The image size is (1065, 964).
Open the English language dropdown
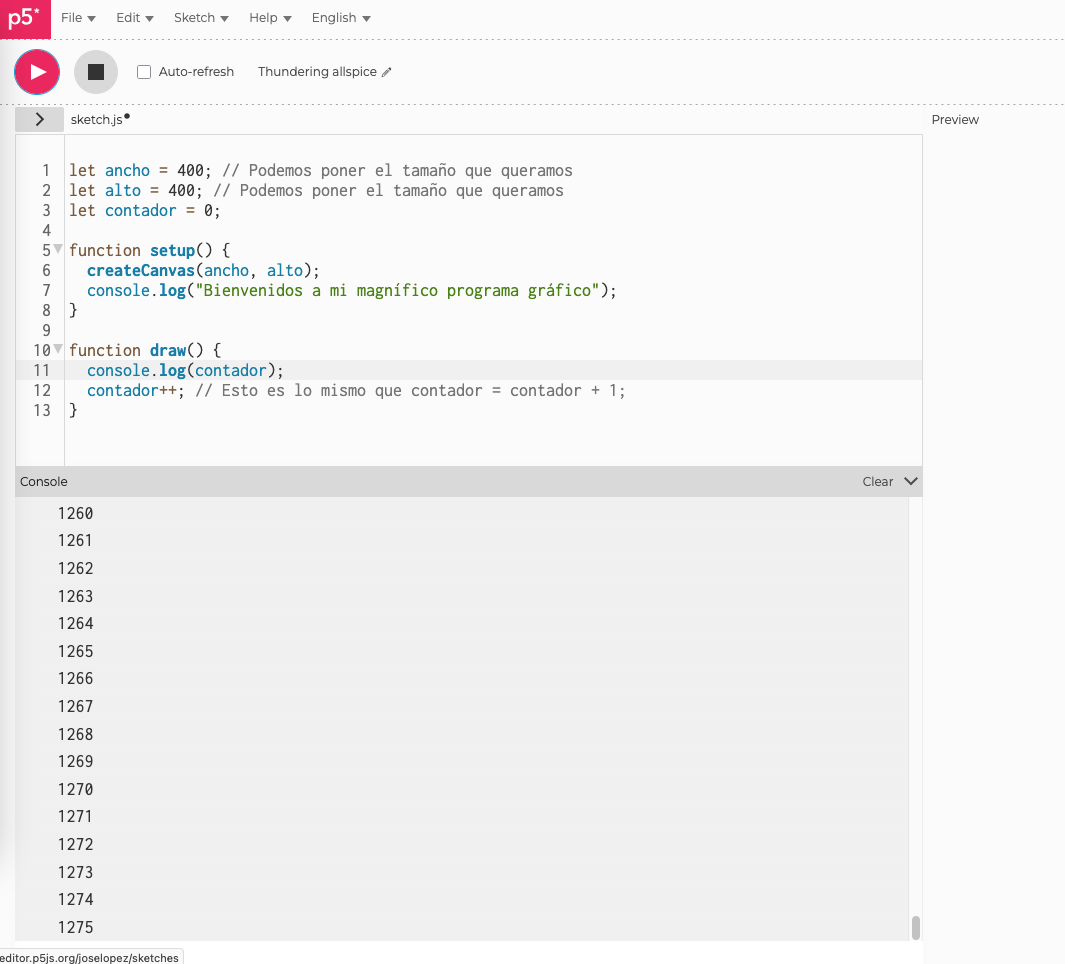[x=340, y=18]
